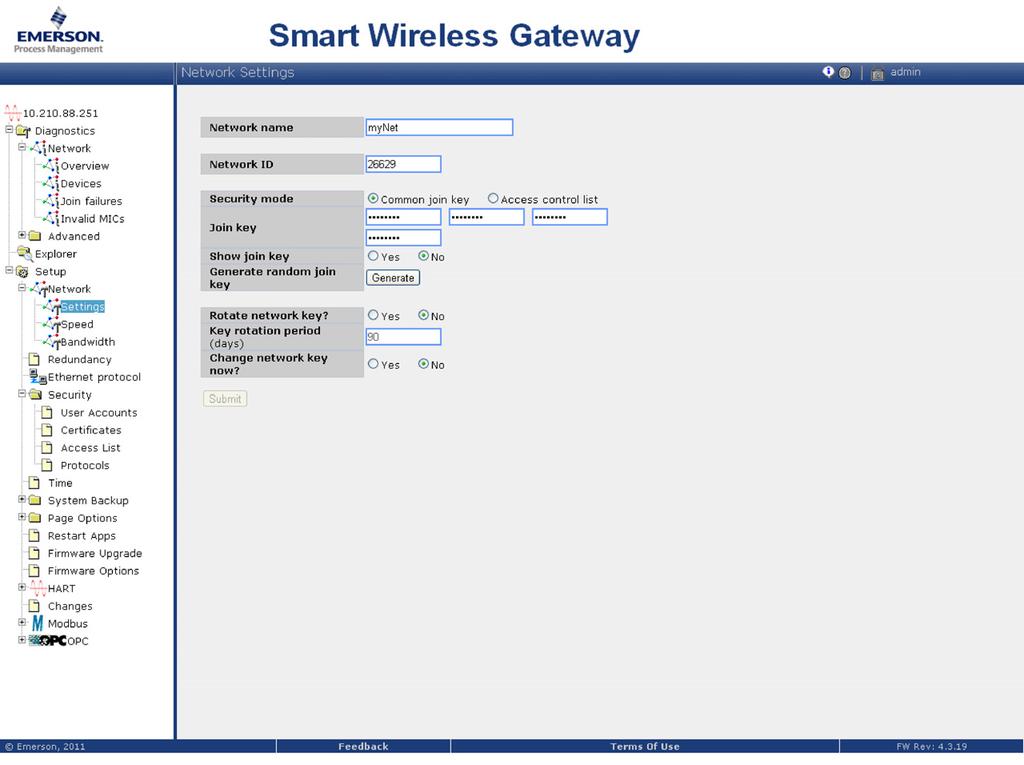Click the Join failures network icon
The image size is (1024, 765).
(x=51, y=201)
